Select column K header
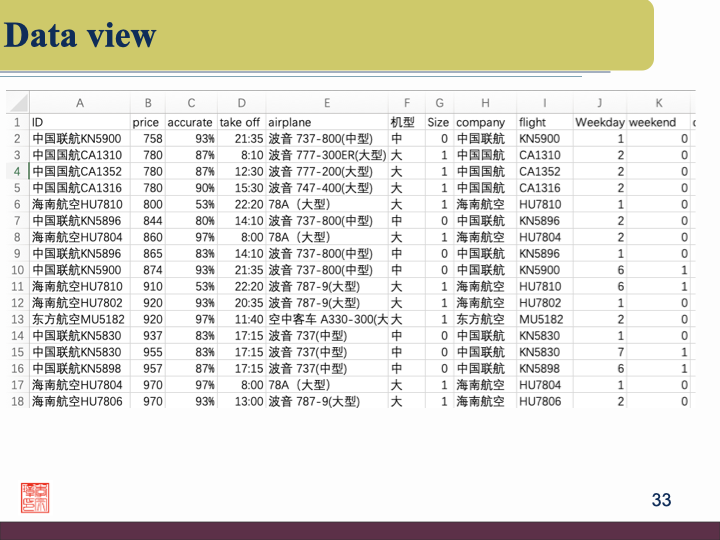This screenshot has height=540, width=720. pos(658,103)
